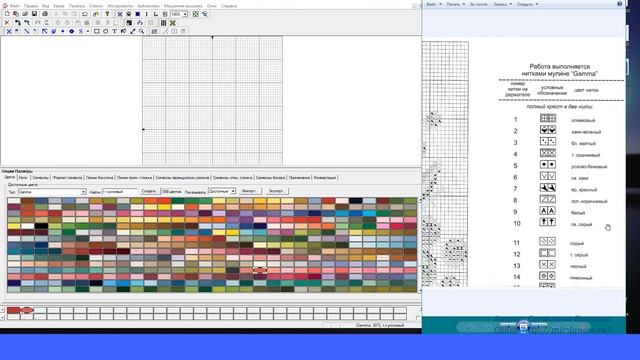Click the legend text 'белый'
640x360 pixels.
pyautogui.click(x=578, y=213)
